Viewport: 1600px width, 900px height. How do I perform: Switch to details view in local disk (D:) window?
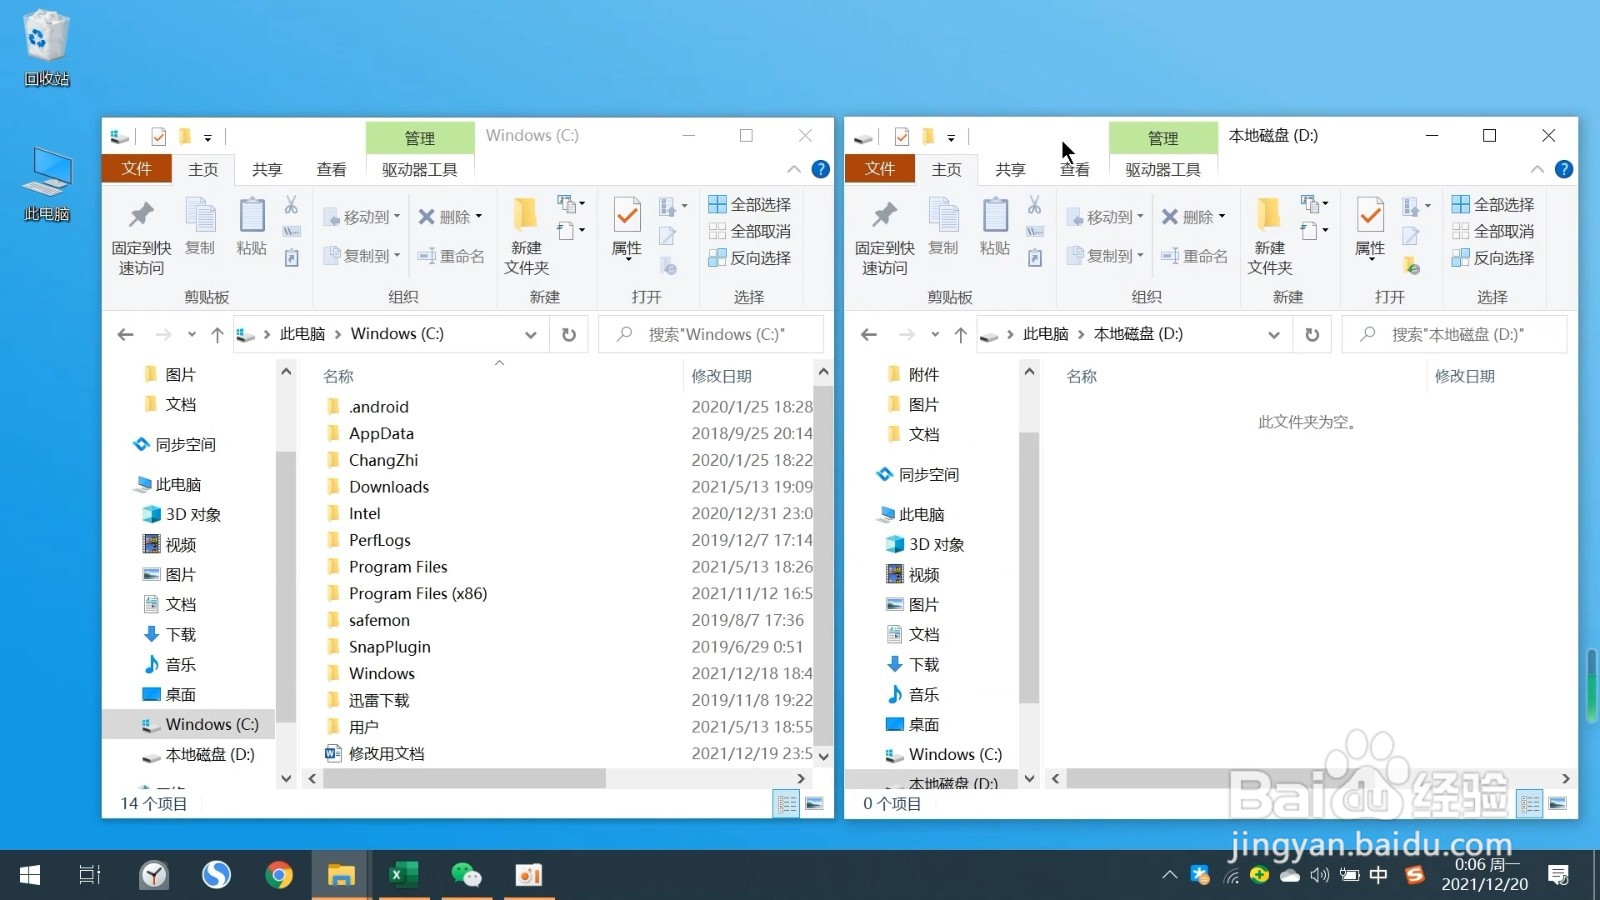point(1530,804)
